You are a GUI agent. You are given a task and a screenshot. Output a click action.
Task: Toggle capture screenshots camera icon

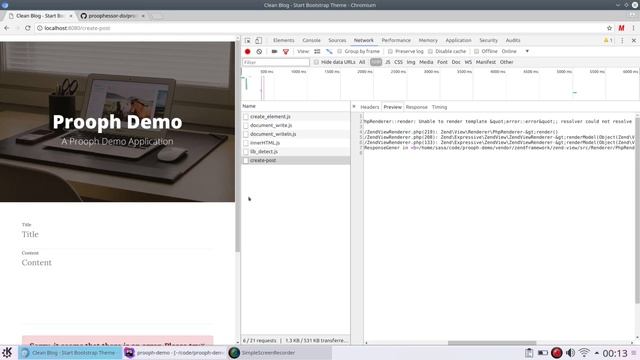pos(274,51)
